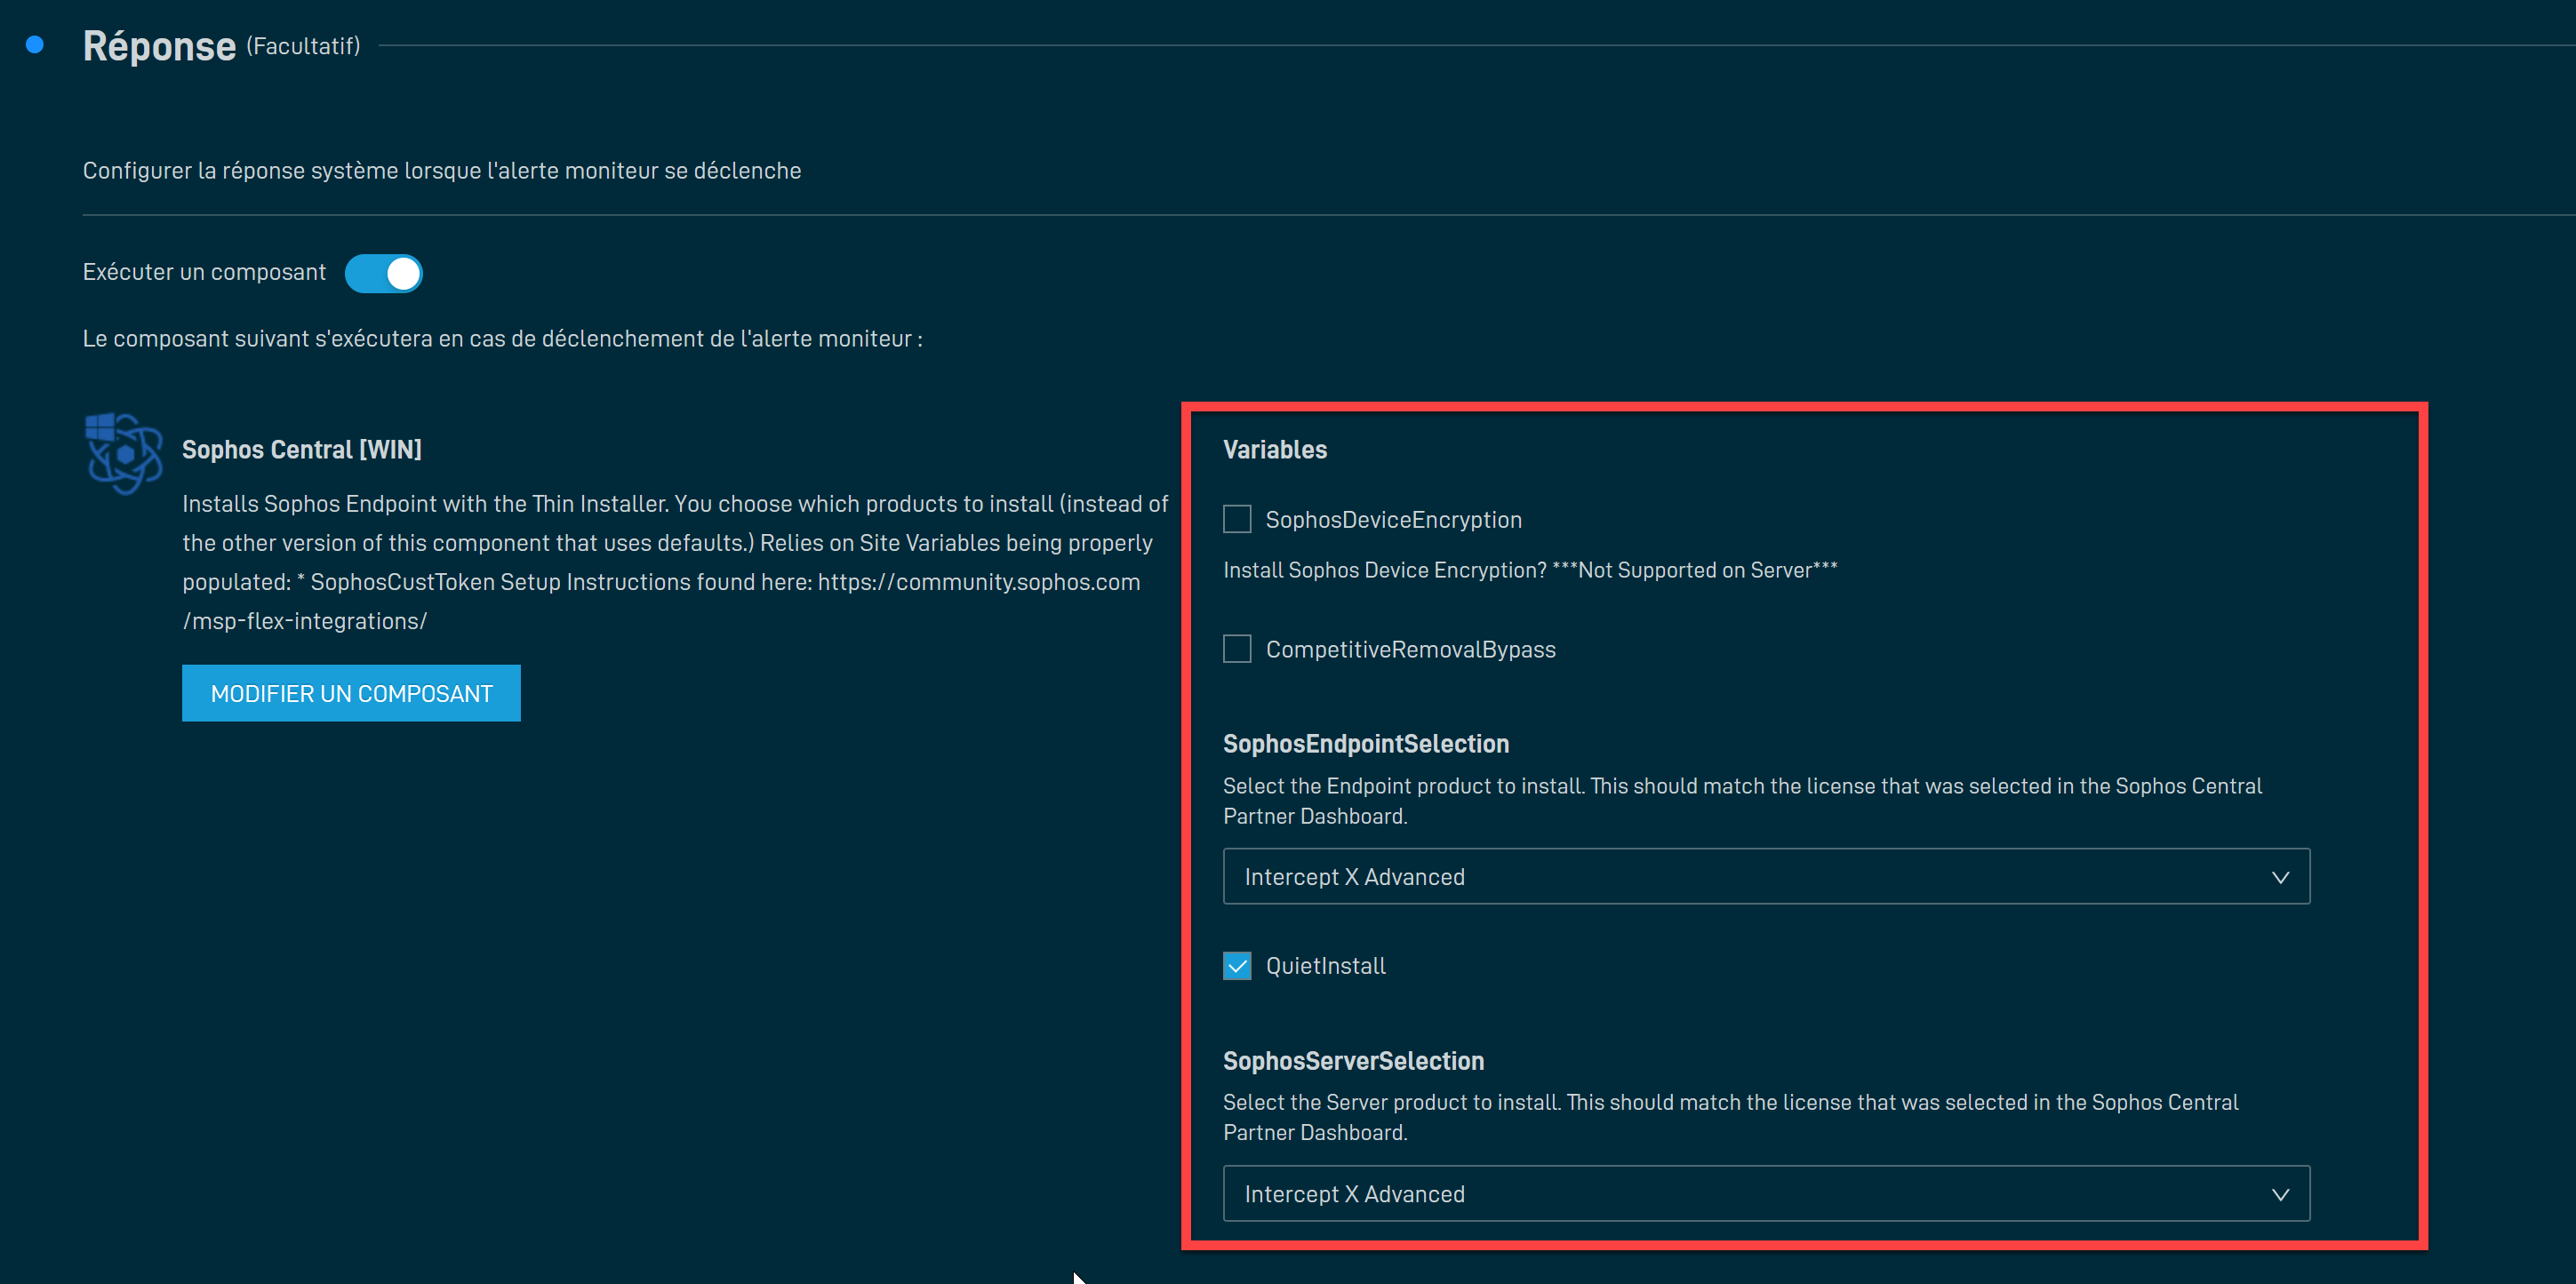Click the SophosServerSelection heading
This screenshot has width=2576, height=1284.
tap(1353, 1061)
